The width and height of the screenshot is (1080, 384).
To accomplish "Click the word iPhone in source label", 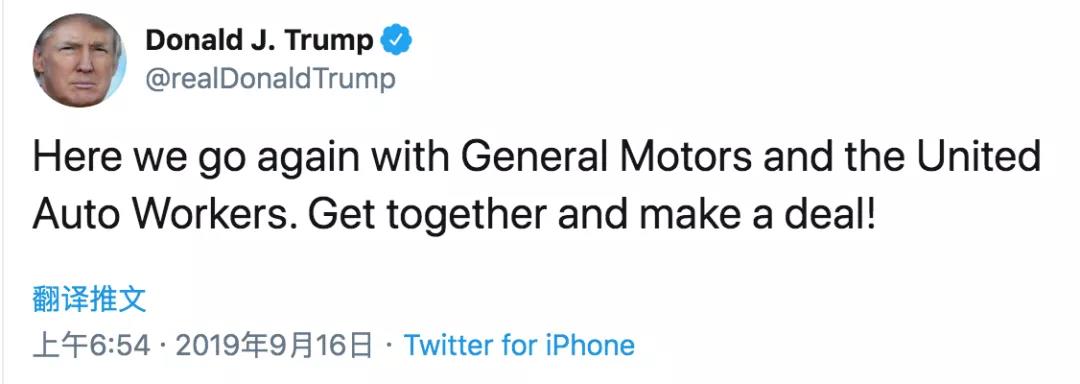I will (590, 345).
